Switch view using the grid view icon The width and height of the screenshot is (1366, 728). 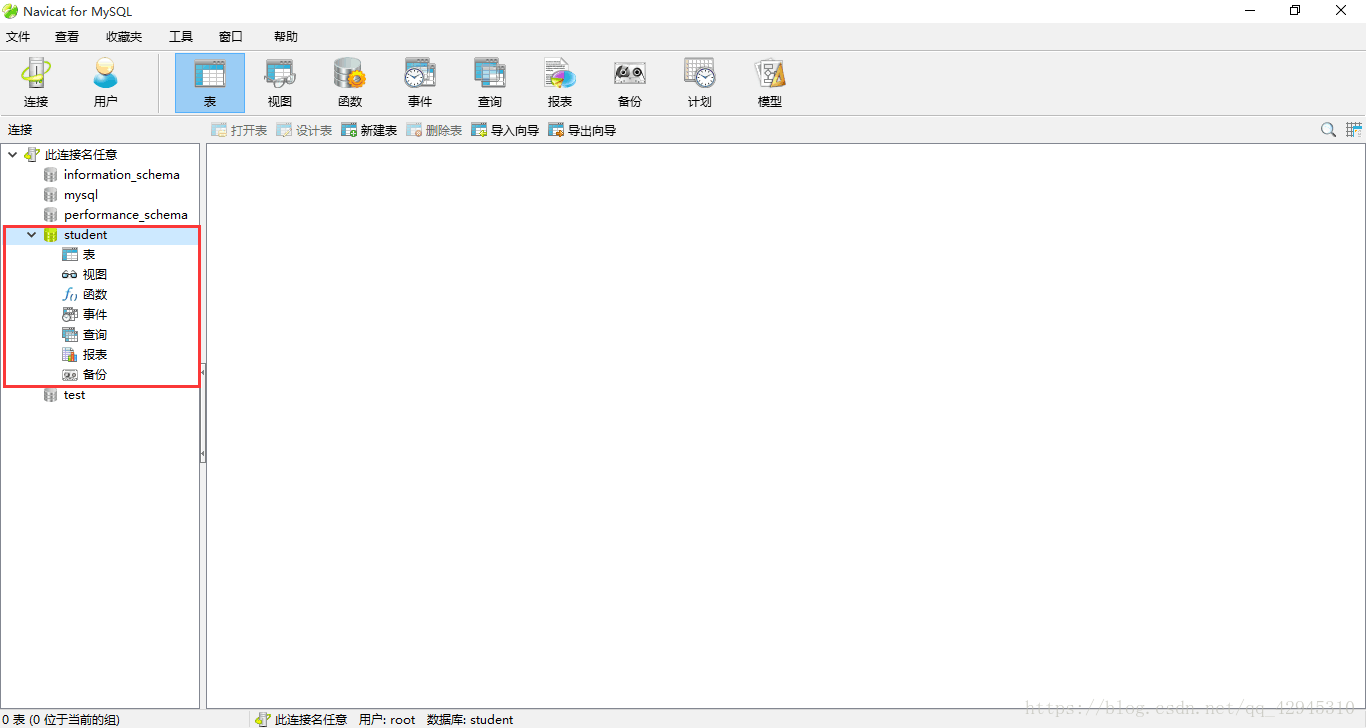tap(1354, 130)
